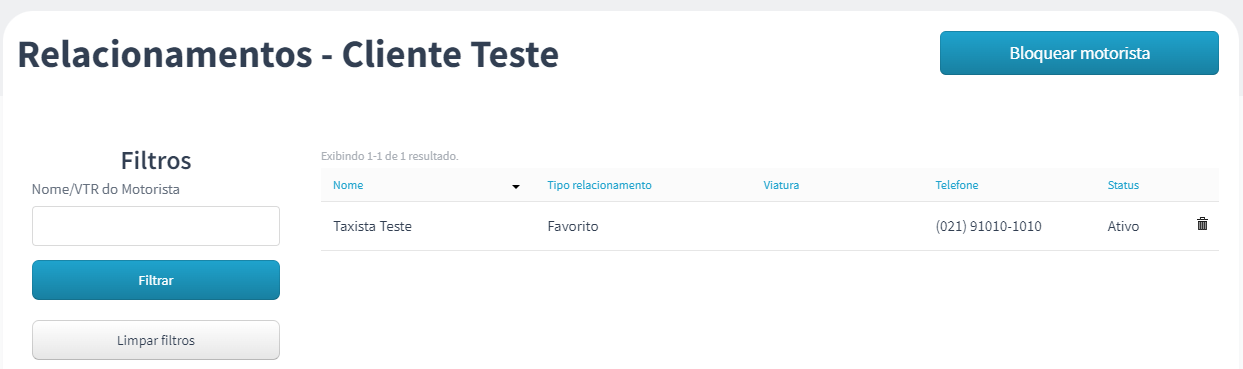Focus the Nome/VTR do Motorista text field

tap(156, 226)
